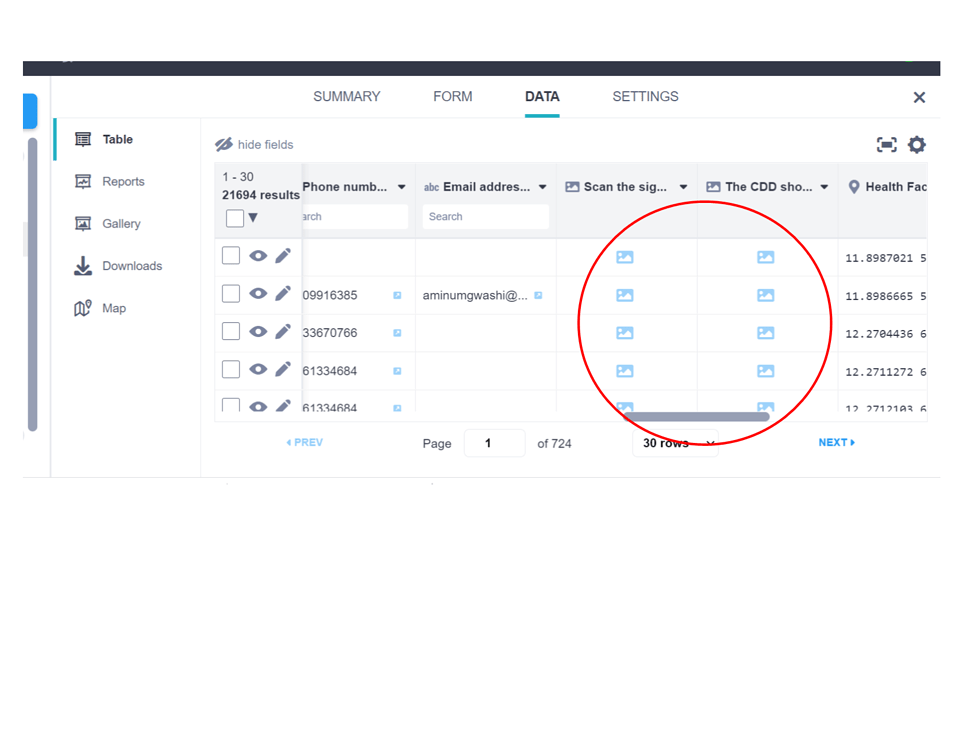The height and width of the screenshot is (750, 970).
Task: Select the checkbox for phone number 33670766
Action: tap(231, 331)
